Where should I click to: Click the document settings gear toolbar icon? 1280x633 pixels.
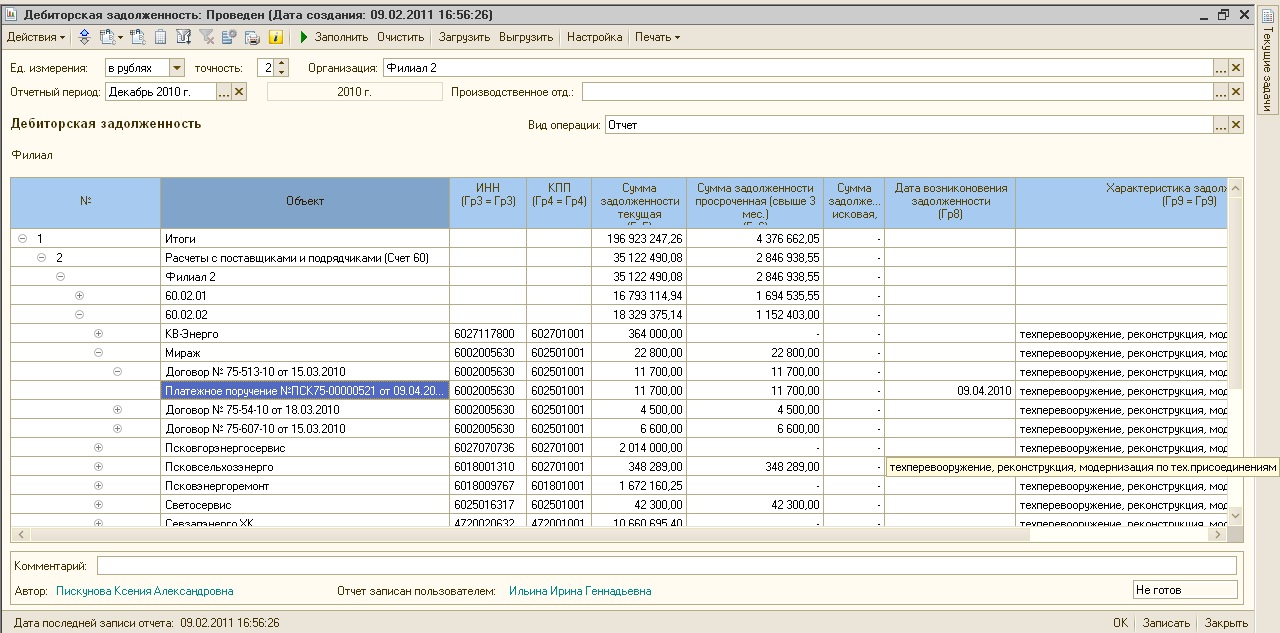[x=229, y=37]
